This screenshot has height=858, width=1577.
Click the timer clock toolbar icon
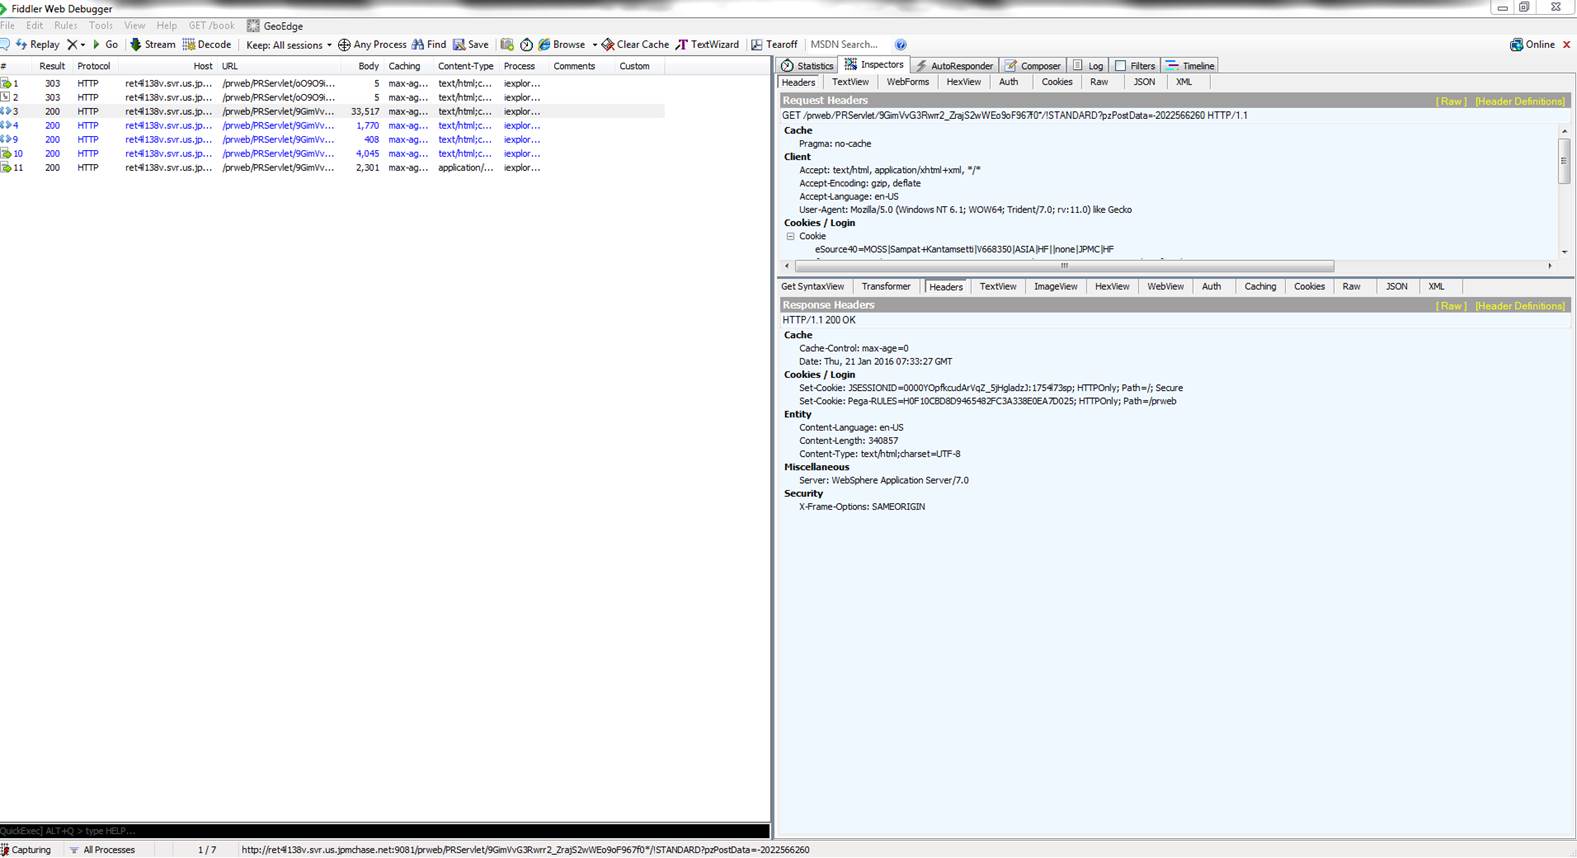point(526,45)
